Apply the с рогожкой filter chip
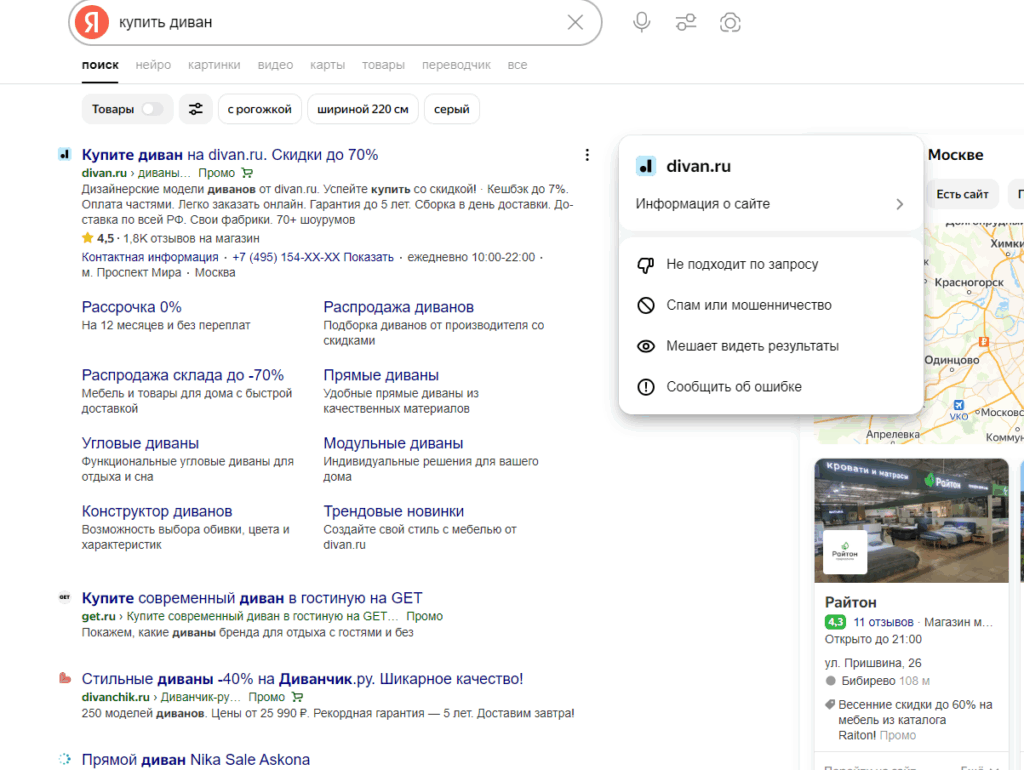Image resolution: width=1024 pixels, height=770 pixels. pos(259,109)
